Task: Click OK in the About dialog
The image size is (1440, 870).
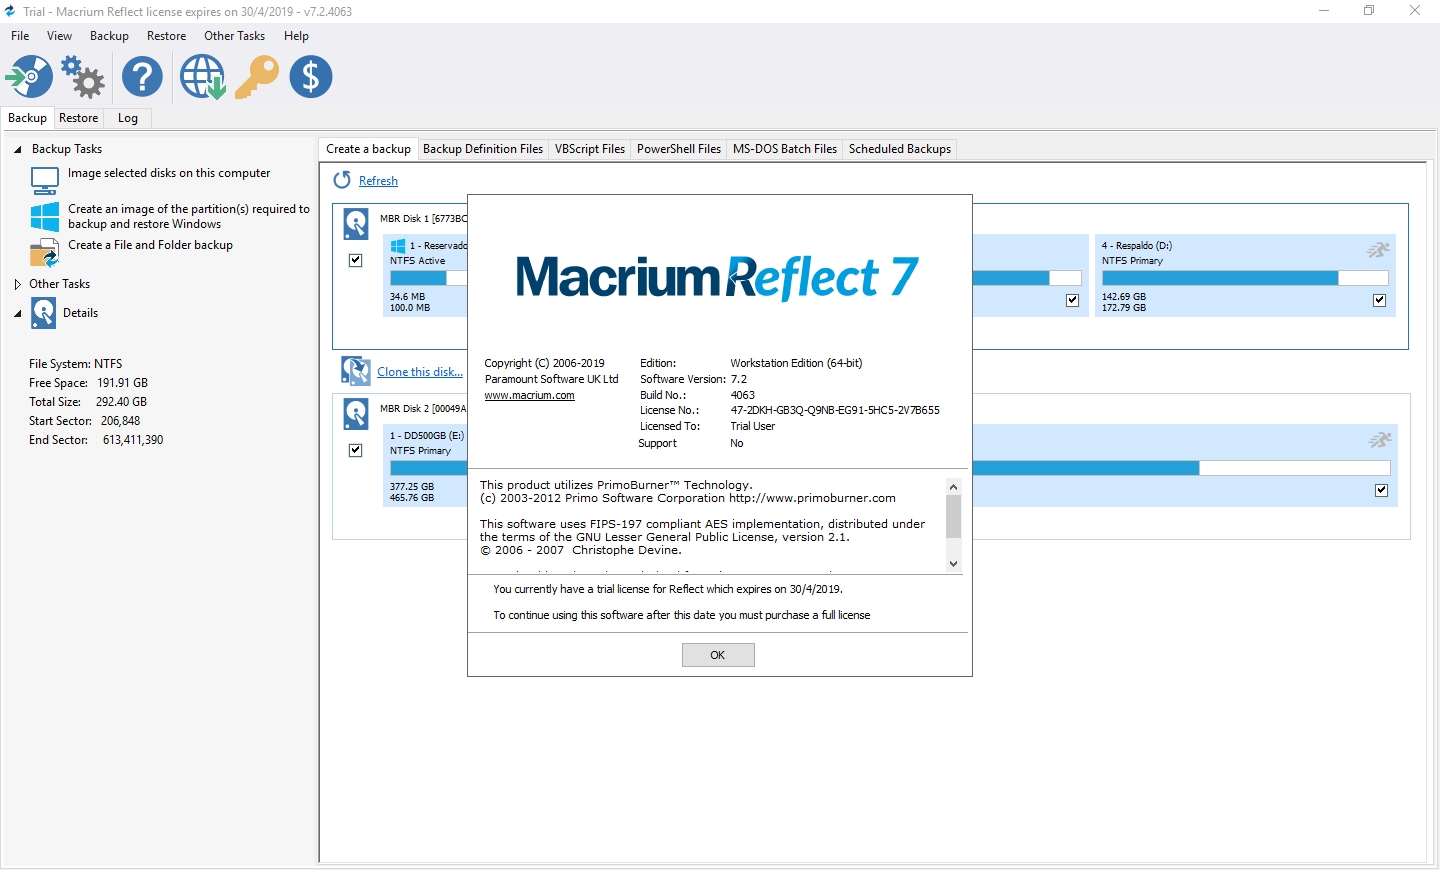Action: coord(718,655)
